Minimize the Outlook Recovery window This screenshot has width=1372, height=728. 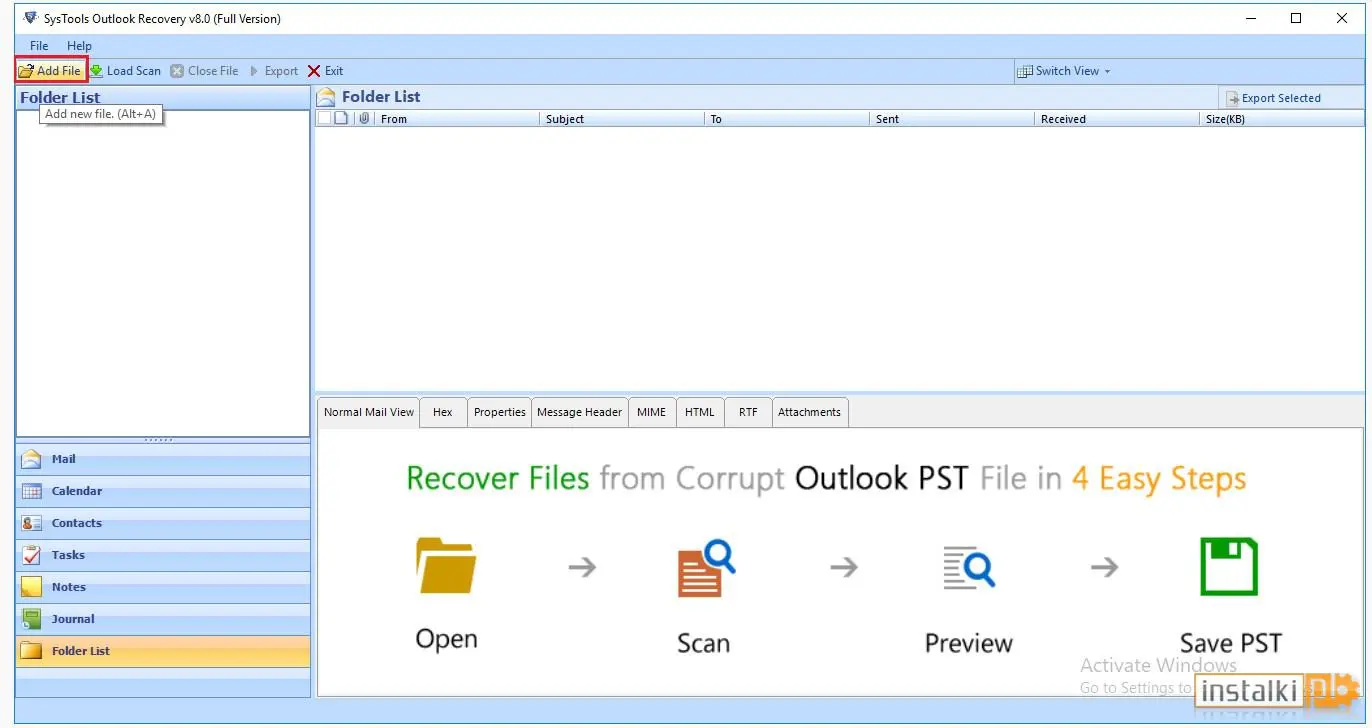1250,18
